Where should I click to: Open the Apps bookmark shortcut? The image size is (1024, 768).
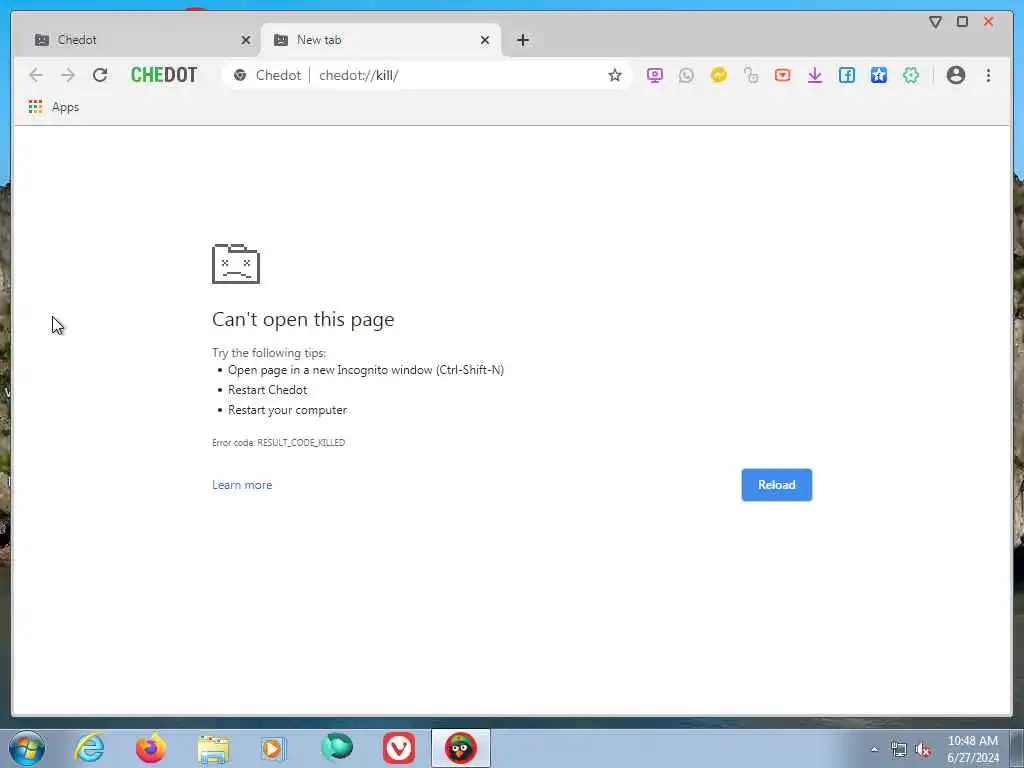tap(54, 106)
